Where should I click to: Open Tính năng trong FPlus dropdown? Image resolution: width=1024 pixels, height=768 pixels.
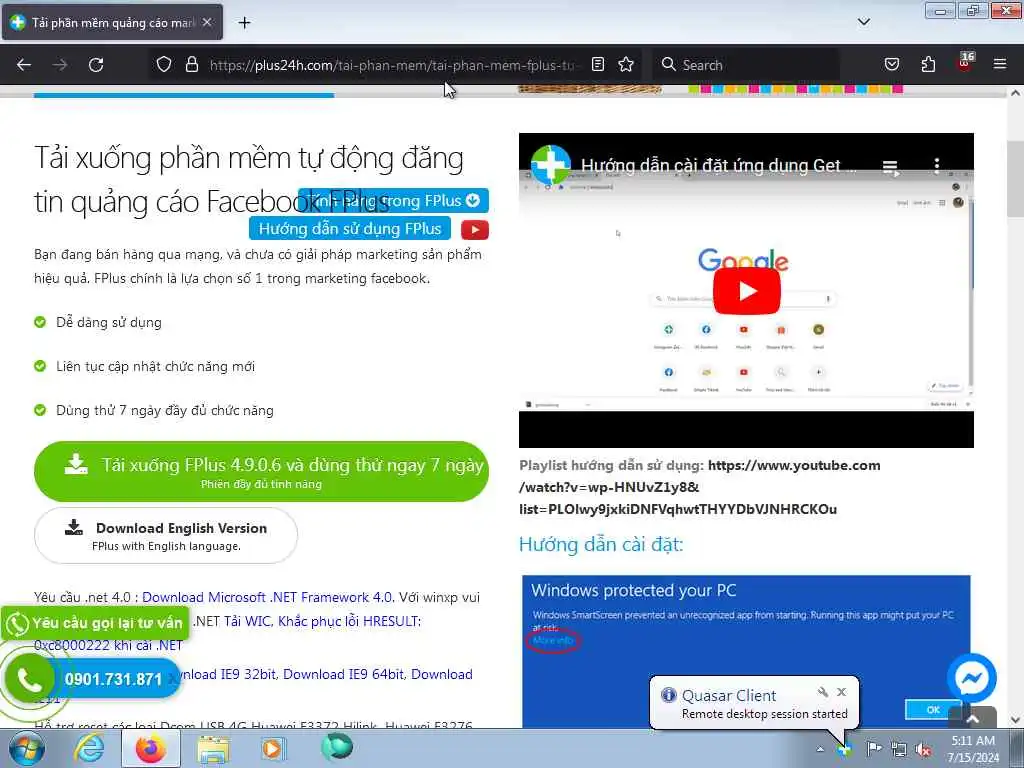pyautogui.click(x=393, y=200)
